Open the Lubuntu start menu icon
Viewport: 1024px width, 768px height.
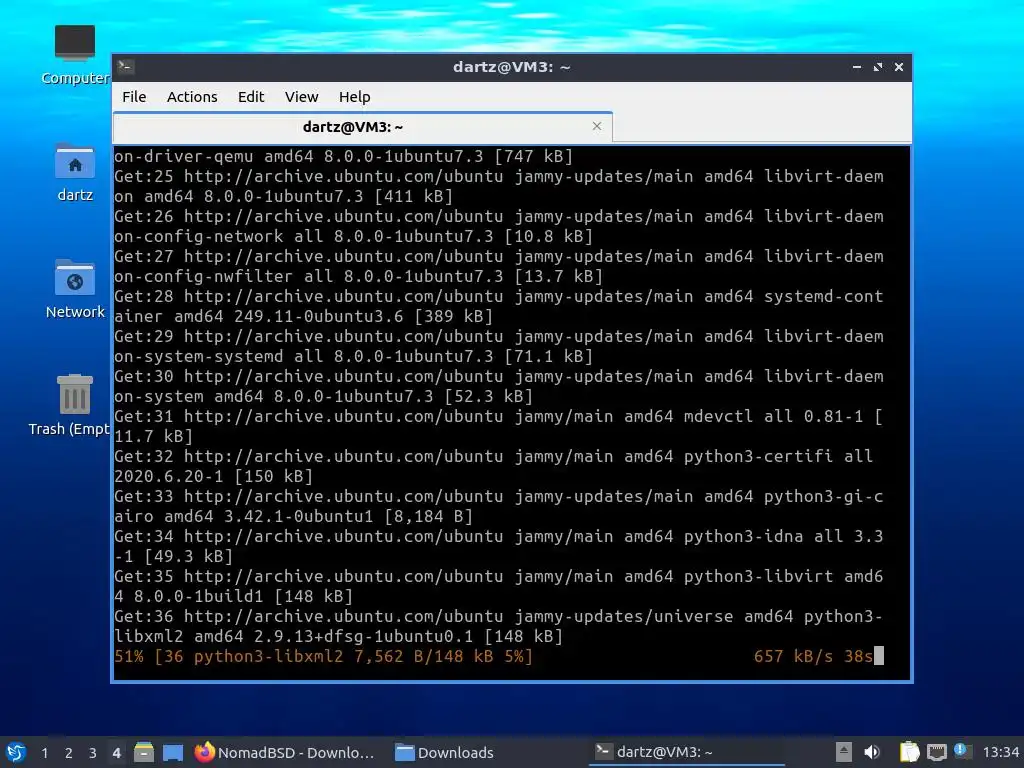pos(16,752)
